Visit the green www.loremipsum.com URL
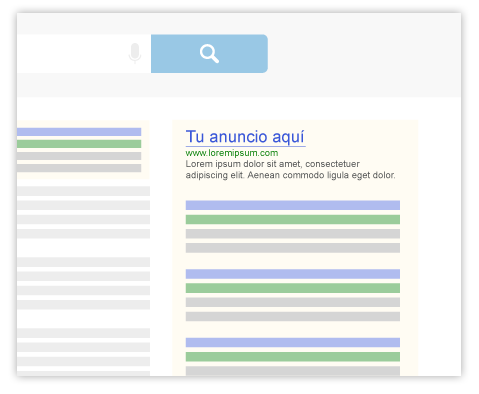The height and width of the screenshot is (394, 479). (232, 153)
